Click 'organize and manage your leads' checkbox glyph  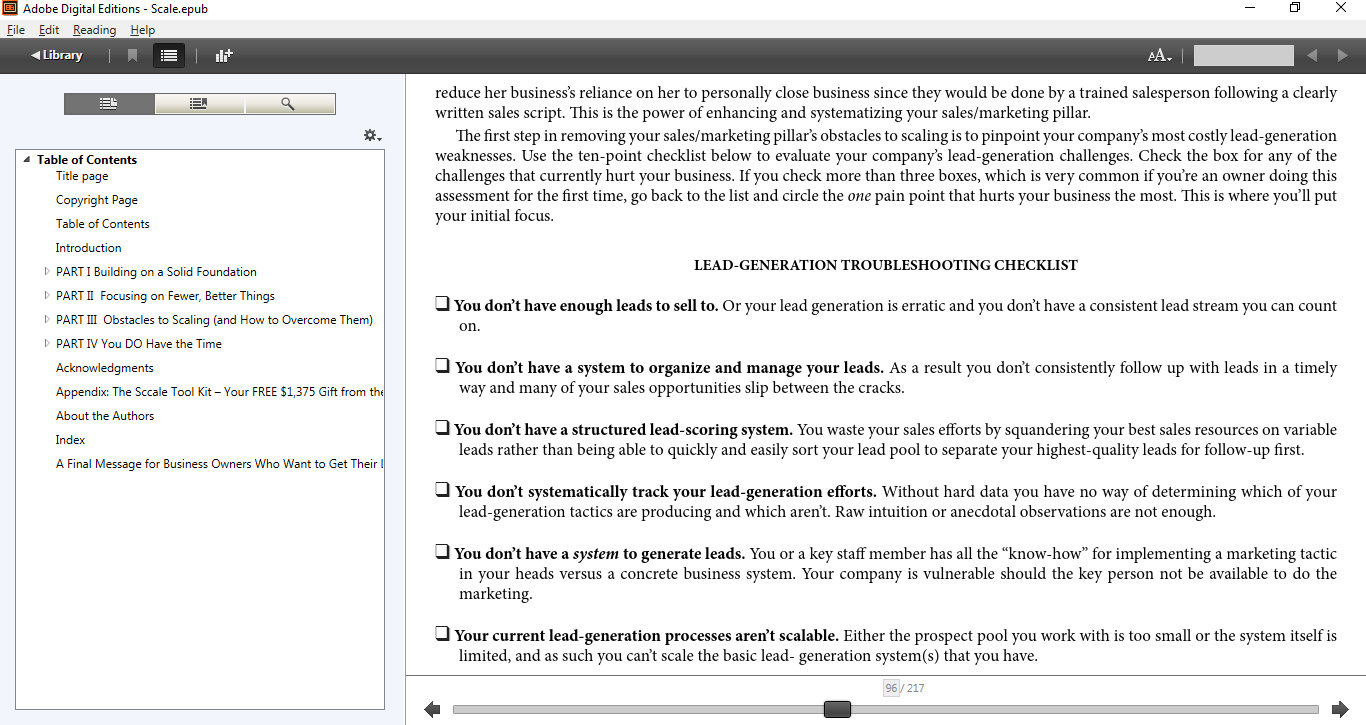pos(442,366)
